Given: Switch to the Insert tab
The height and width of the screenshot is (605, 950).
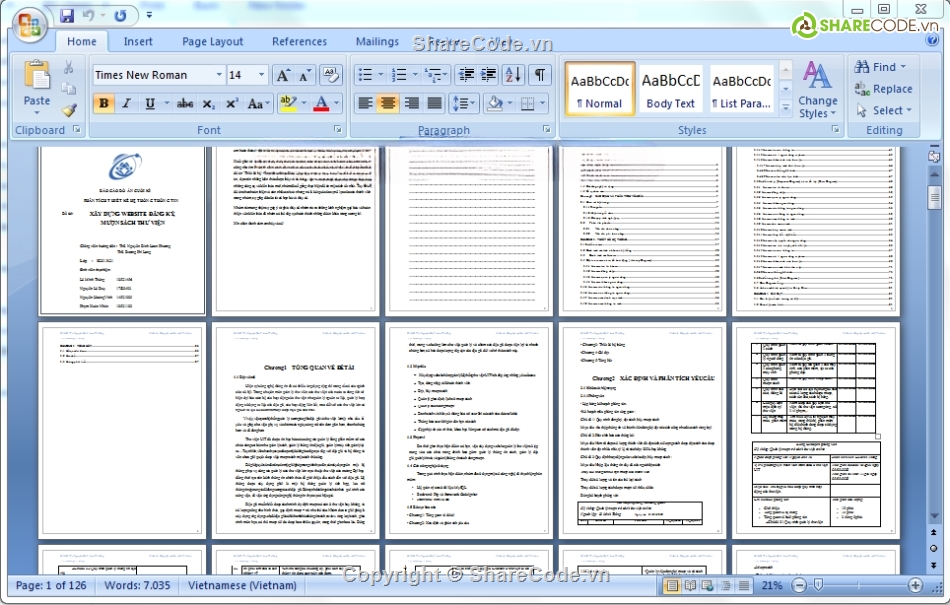Looking at the screenshot, I should 138,41.
